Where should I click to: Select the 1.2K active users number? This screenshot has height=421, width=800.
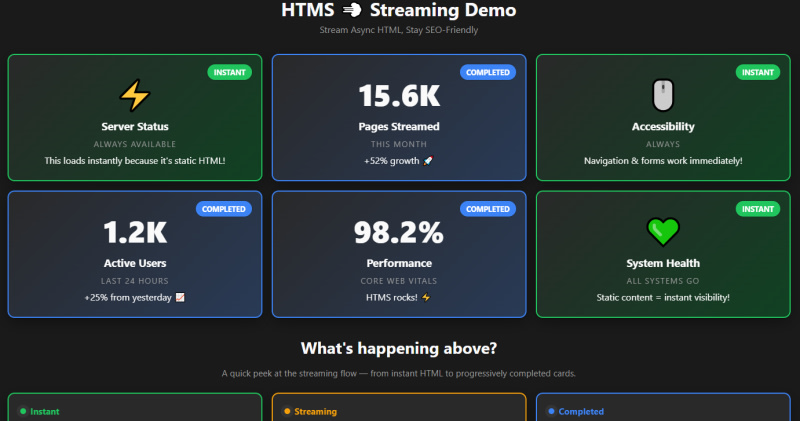click(x=135, y=233)
